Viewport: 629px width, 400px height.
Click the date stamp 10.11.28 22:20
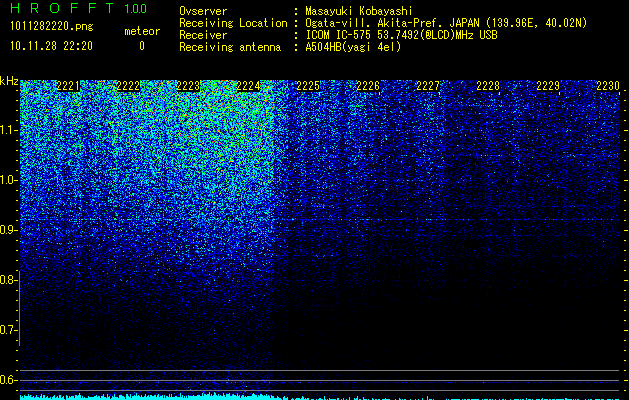pos(51,46)
